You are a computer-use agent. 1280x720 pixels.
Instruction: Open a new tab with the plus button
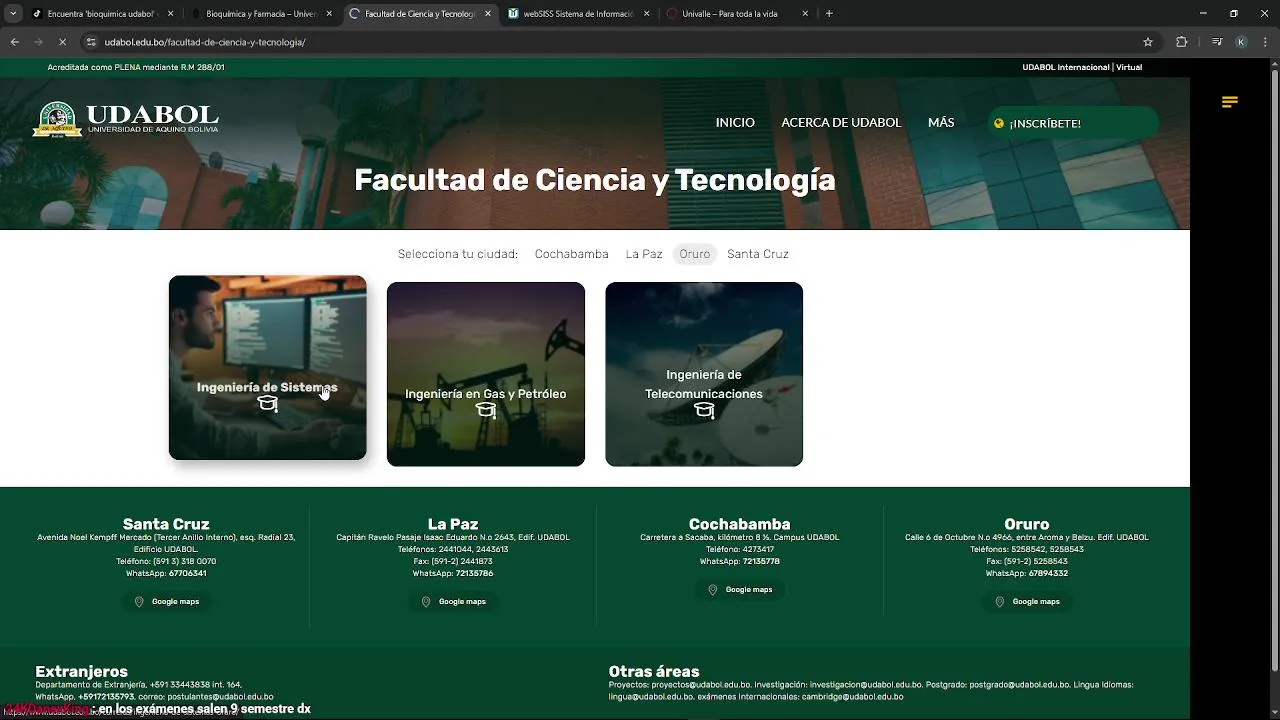pos(829,14)
